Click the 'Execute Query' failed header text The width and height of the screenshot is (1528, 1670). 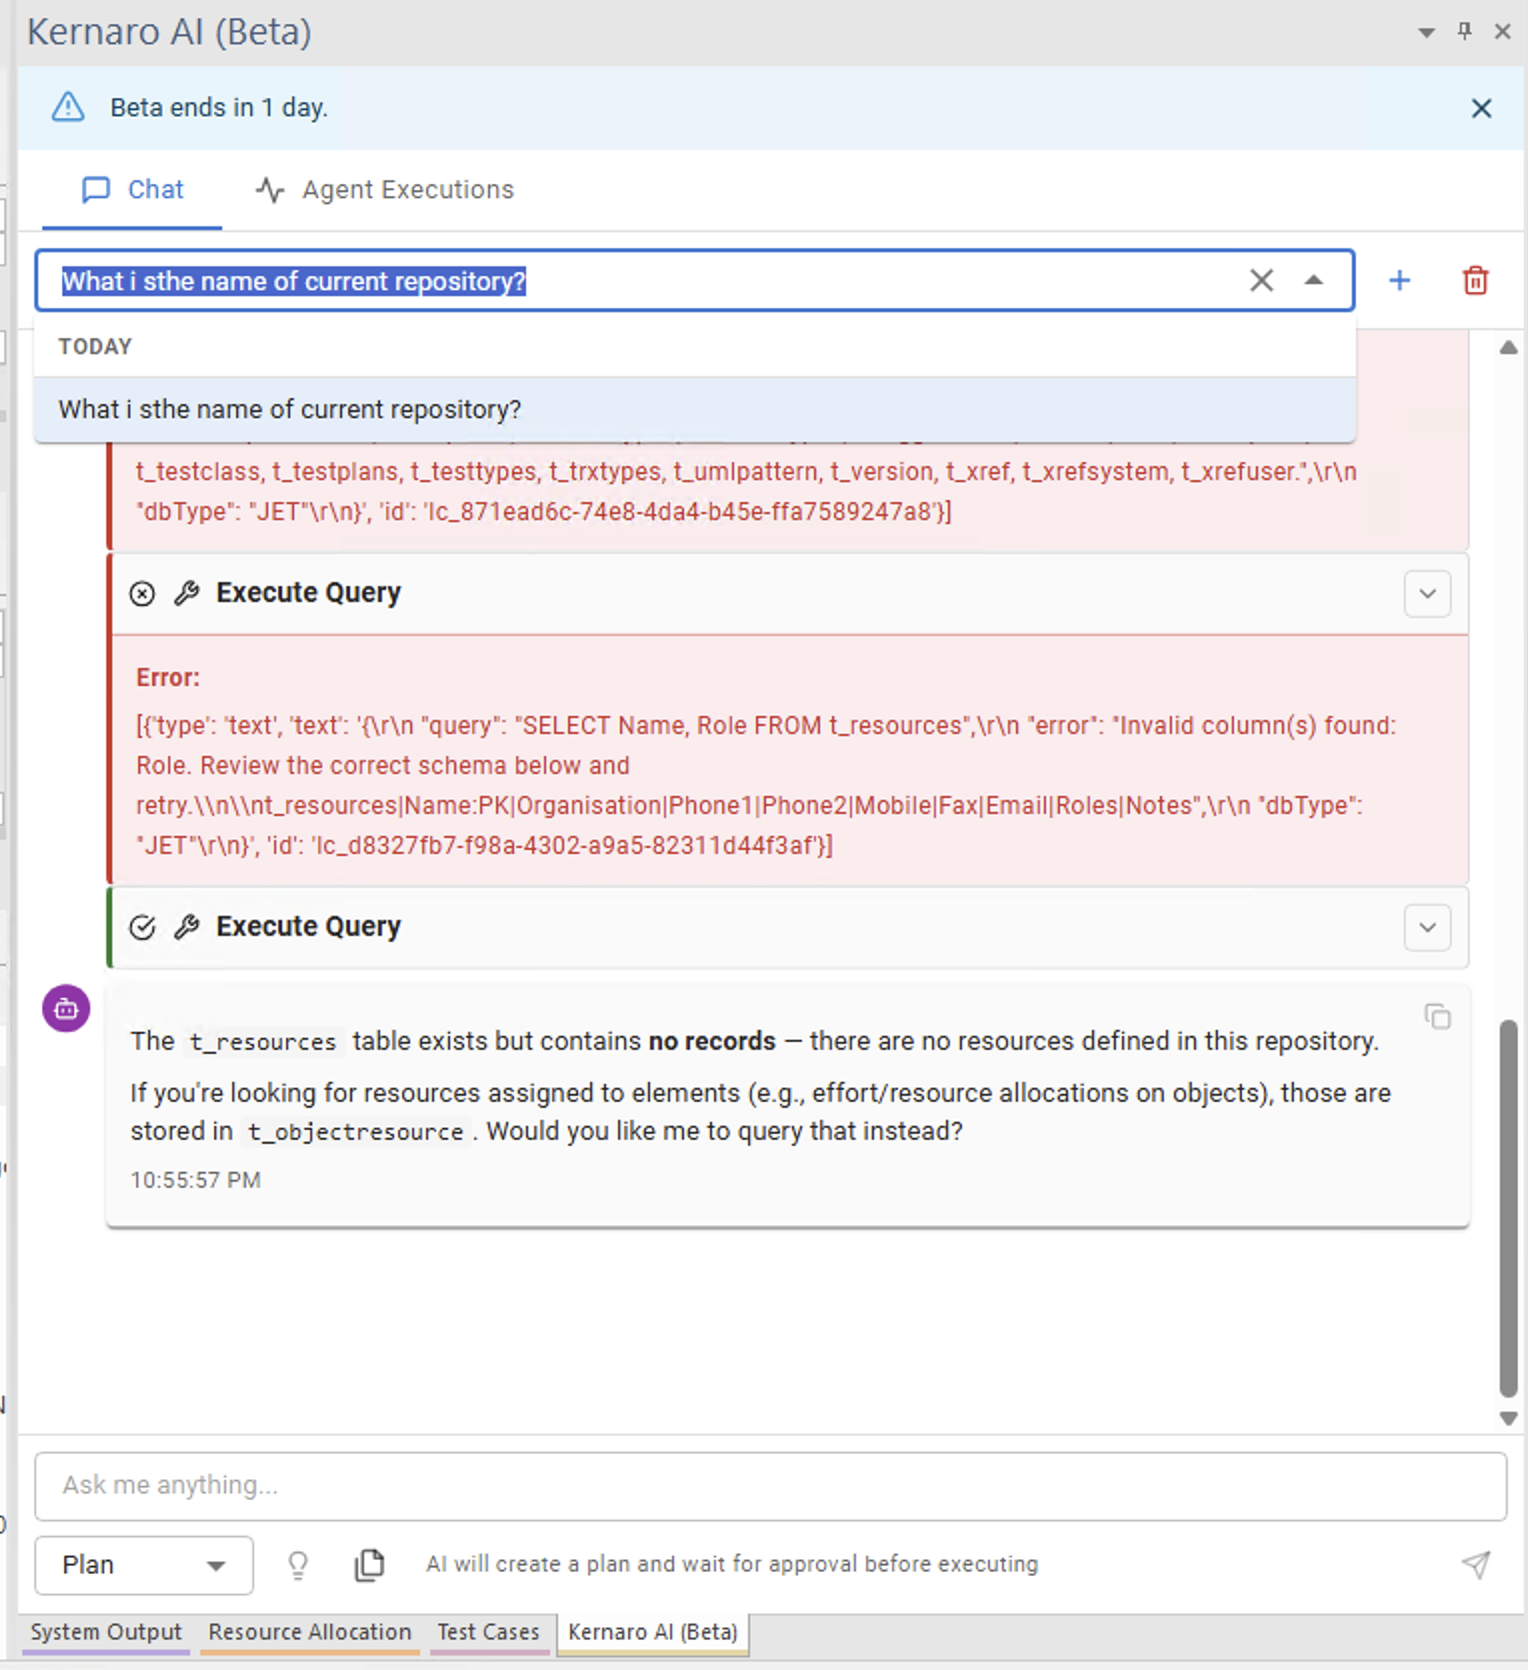(x=308, y=593)
